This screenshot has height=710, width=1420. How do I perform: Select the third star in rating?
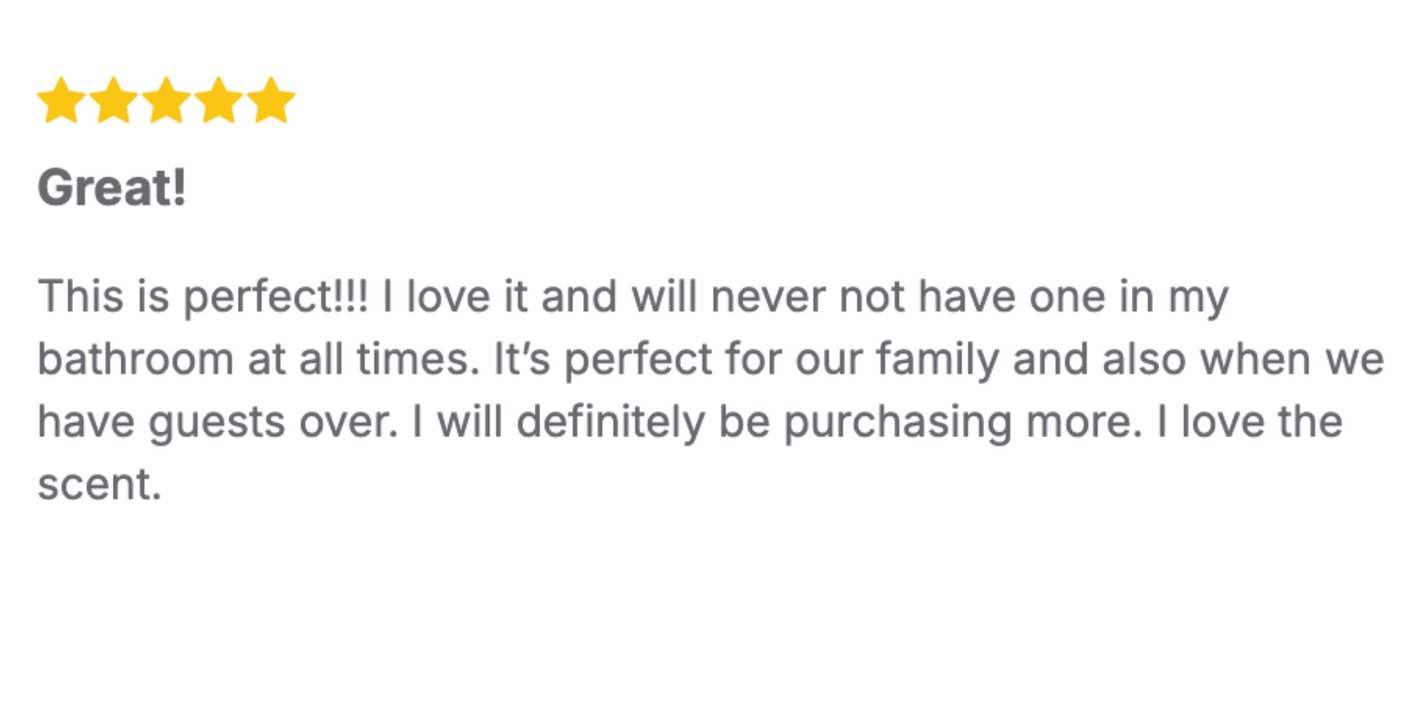pos(166,101)
